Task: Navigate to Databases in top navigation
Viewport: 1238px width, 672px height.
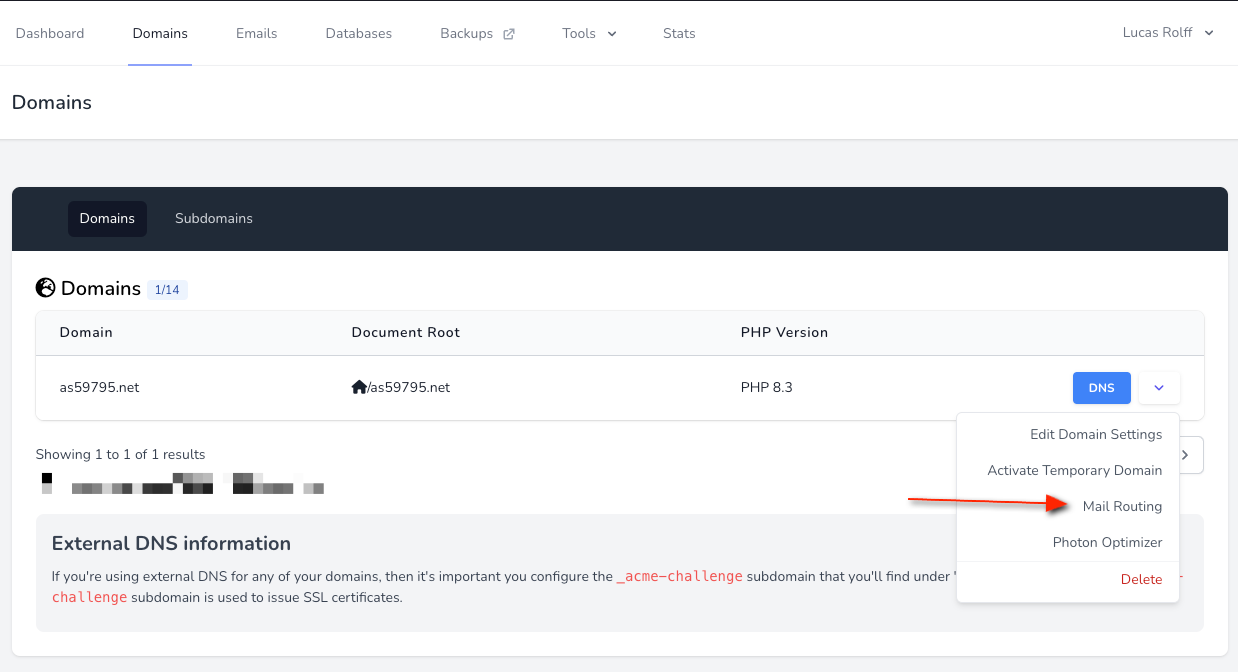Action: point(358,33)
